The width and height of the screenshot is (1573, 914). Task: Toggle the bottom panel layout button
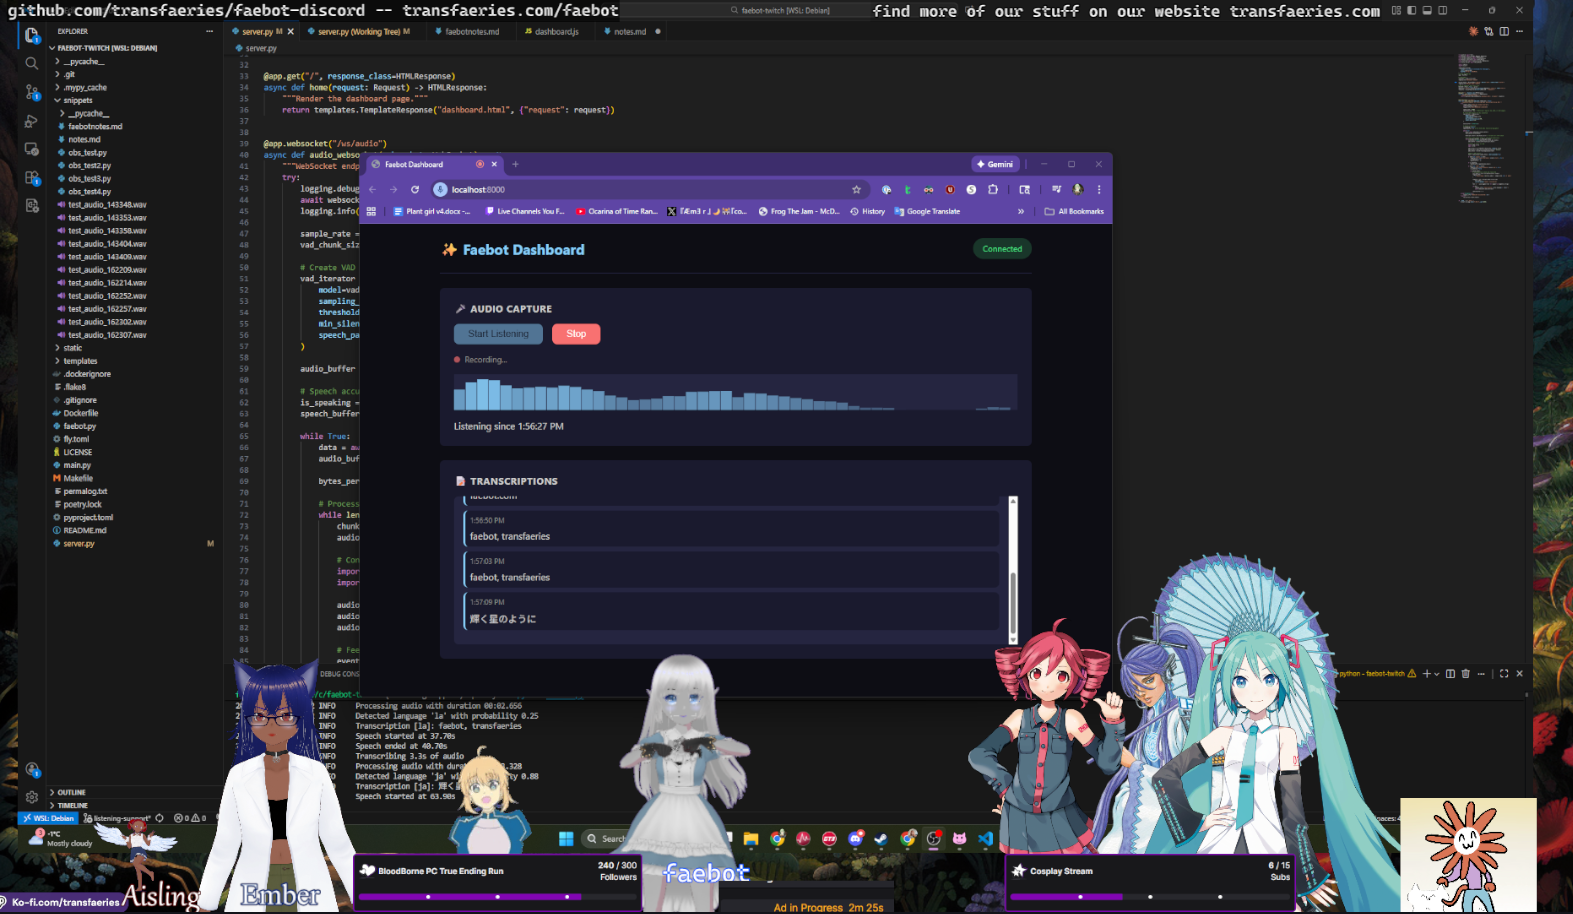(1427, 11)
